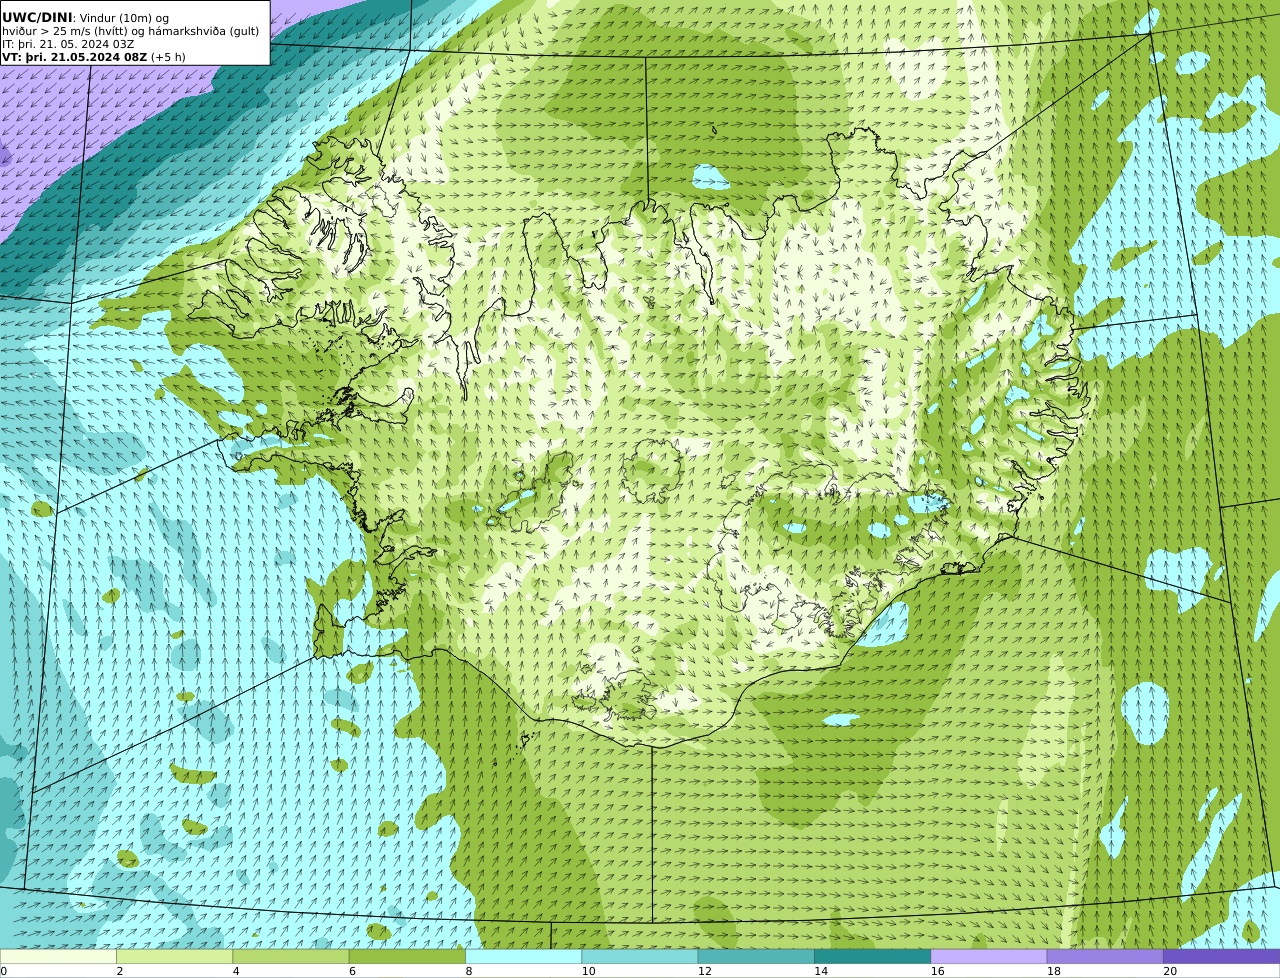The height and width of the screenshot is (978, 1280).
Task: Select the 10–12 m/s legend color segment
Action: (640, 957)
